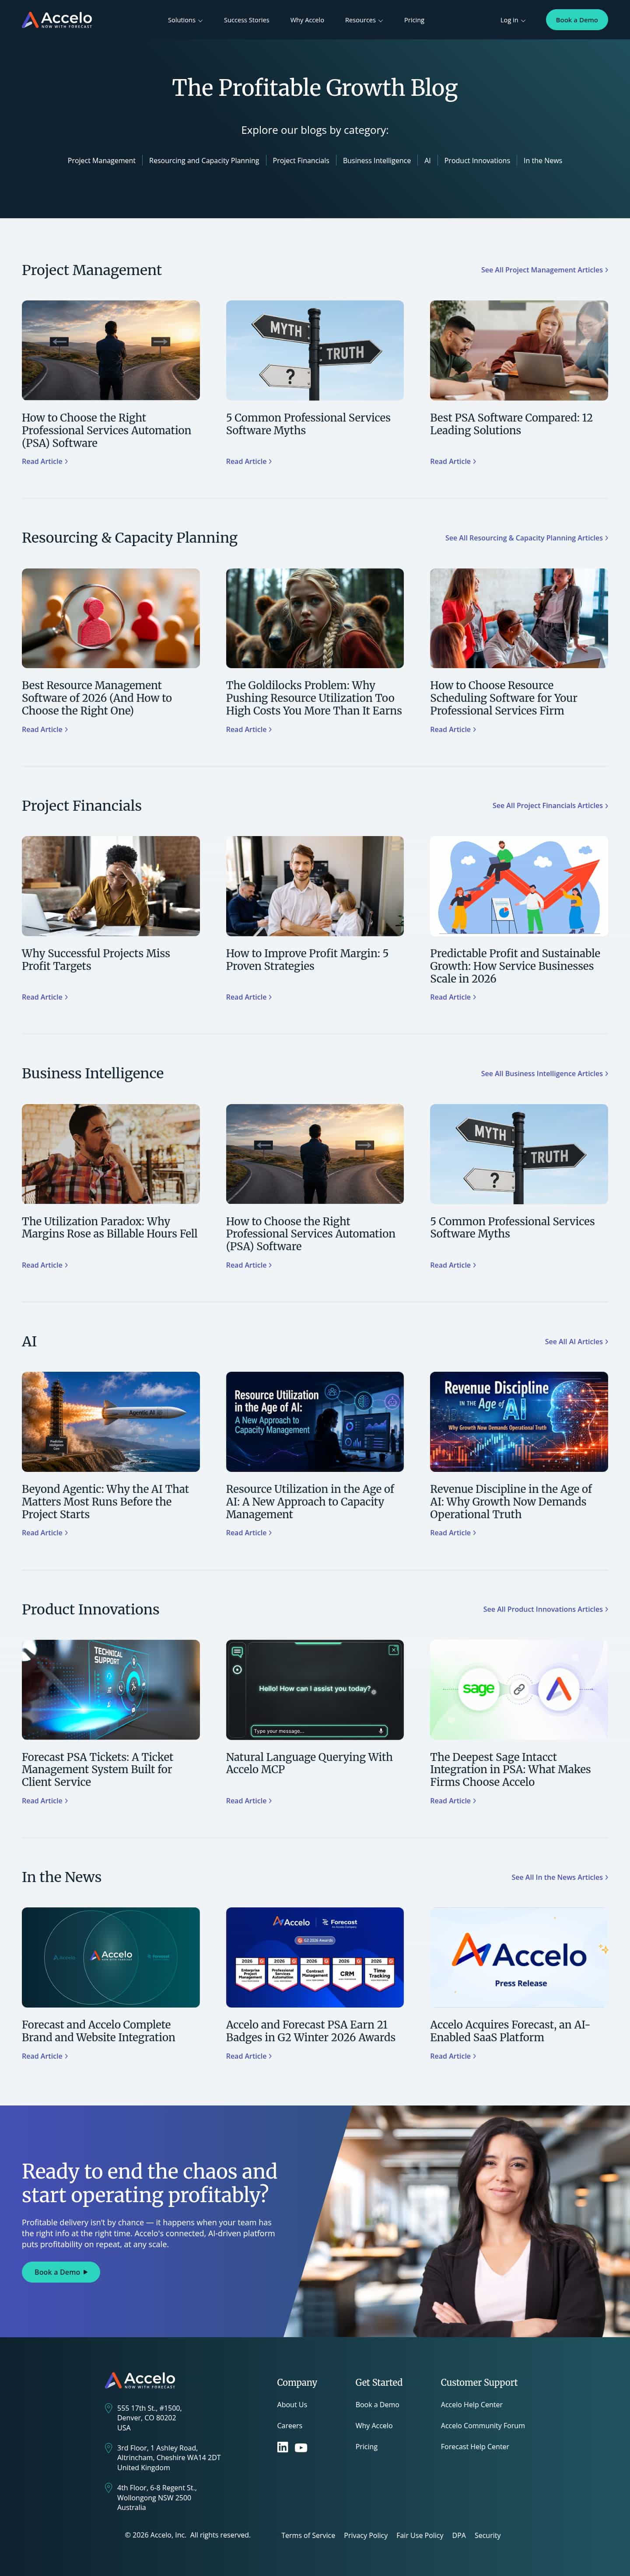Image resolution: width=630 pixels, height=2576 pixels.
Task: Open Accelo Help Center in the footer
Action: click(x=472, y=2405)
